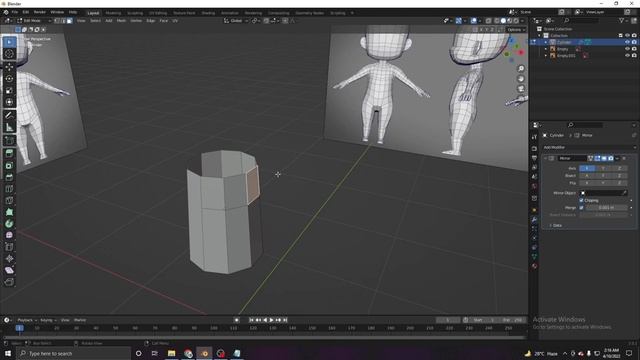The height and width of the screenshot is (360, 640).
Task: Select the Scale tool
Action: [x=9, y=90]
